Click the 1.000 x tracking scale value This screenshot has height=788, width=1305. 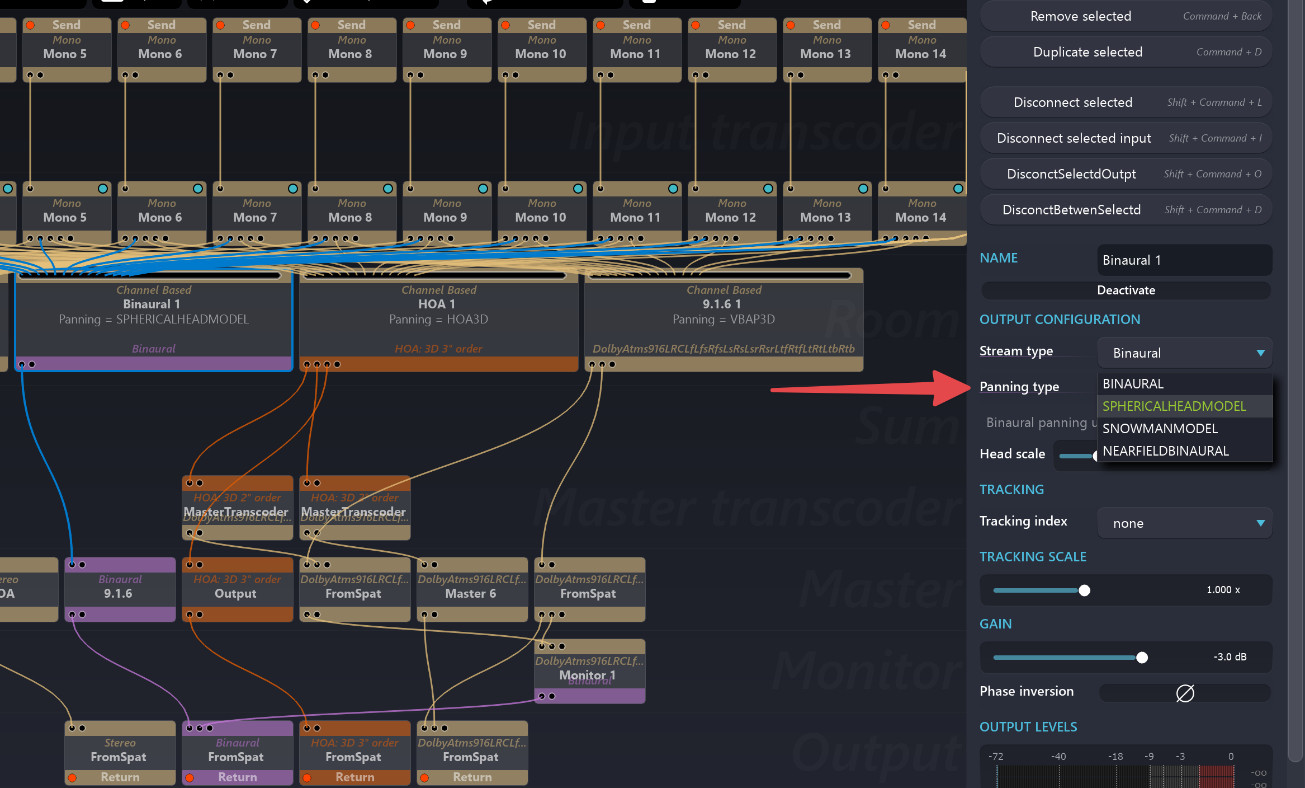[x=1223, y=590]
